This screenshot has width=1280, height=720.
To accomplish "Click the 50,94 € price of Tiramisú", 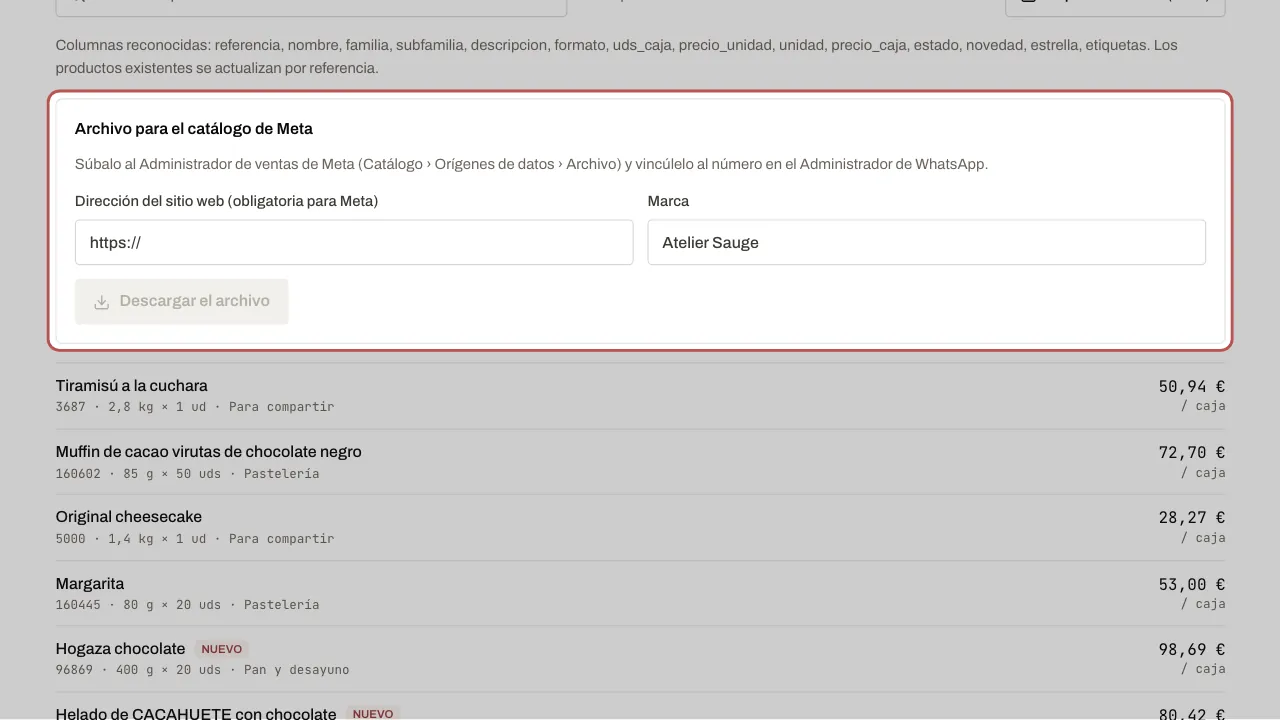I will click(x=1192, y=386).
